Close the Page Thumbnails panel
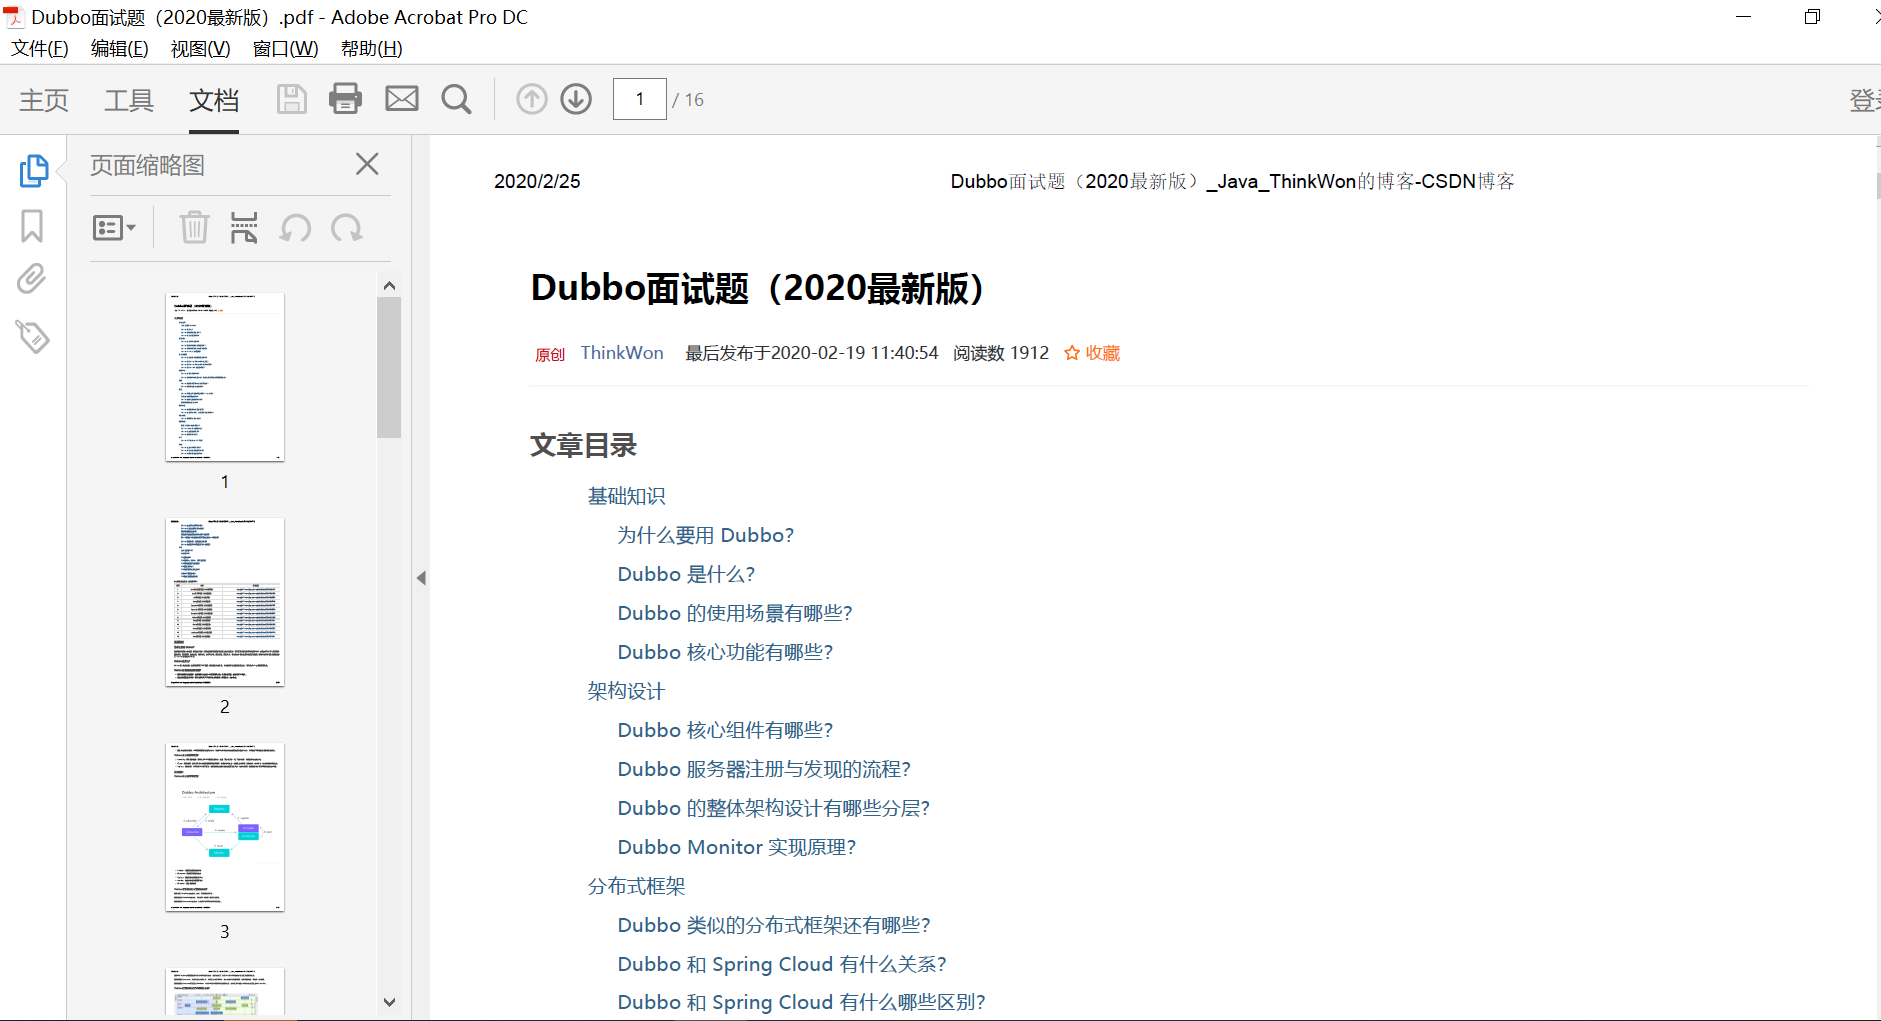 (367, 164)
